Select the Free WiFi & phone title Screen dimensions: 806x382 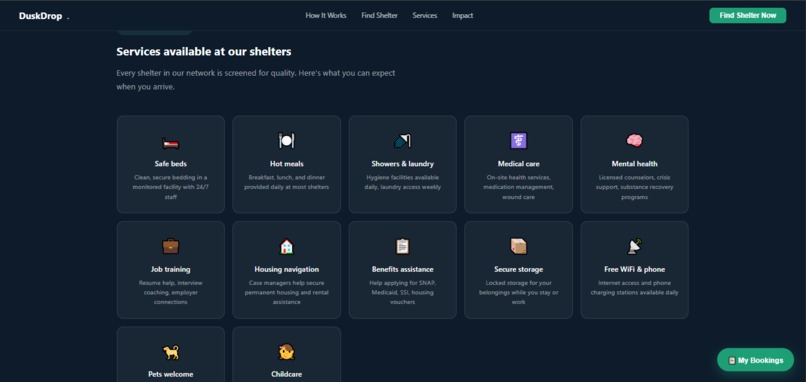(634, 269)
